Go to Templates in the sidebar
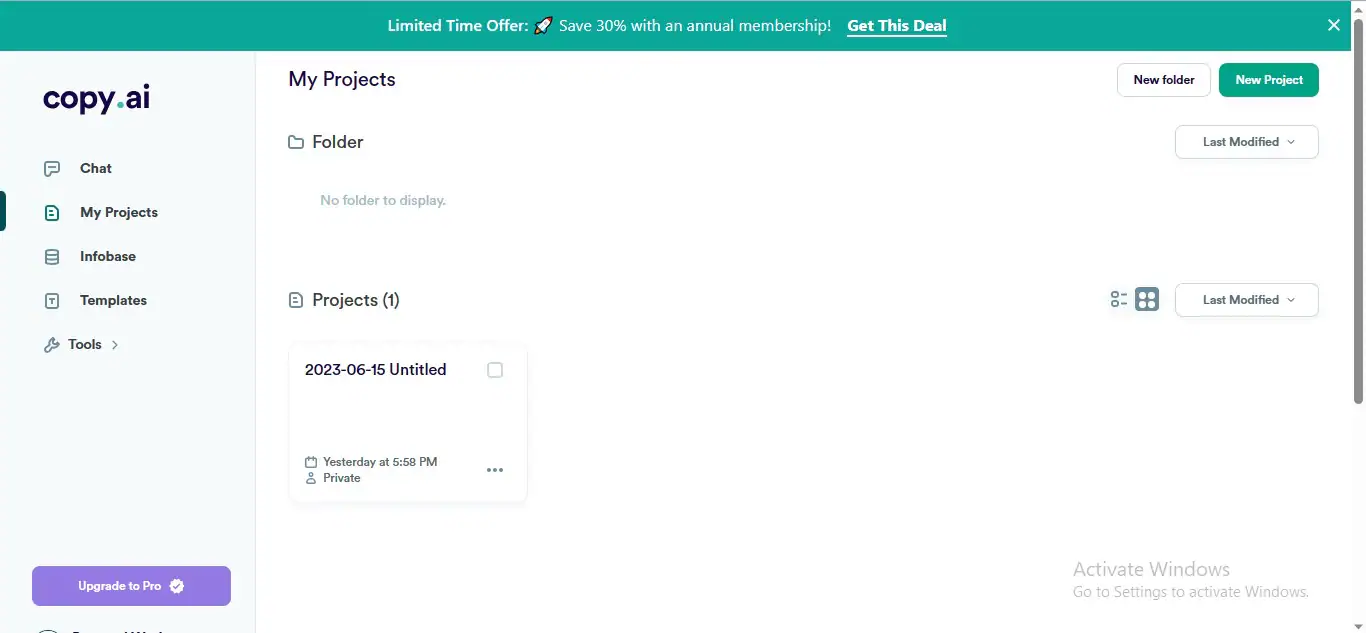 point(113,301)
